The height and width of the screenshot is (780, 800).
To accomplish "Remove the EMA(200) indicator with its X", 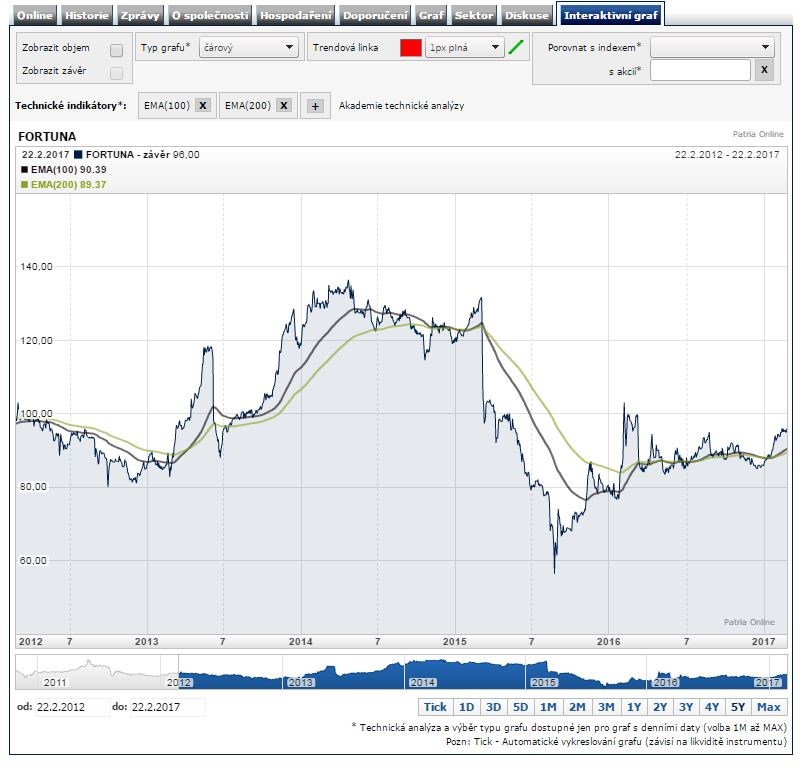I will pos(284,106).
